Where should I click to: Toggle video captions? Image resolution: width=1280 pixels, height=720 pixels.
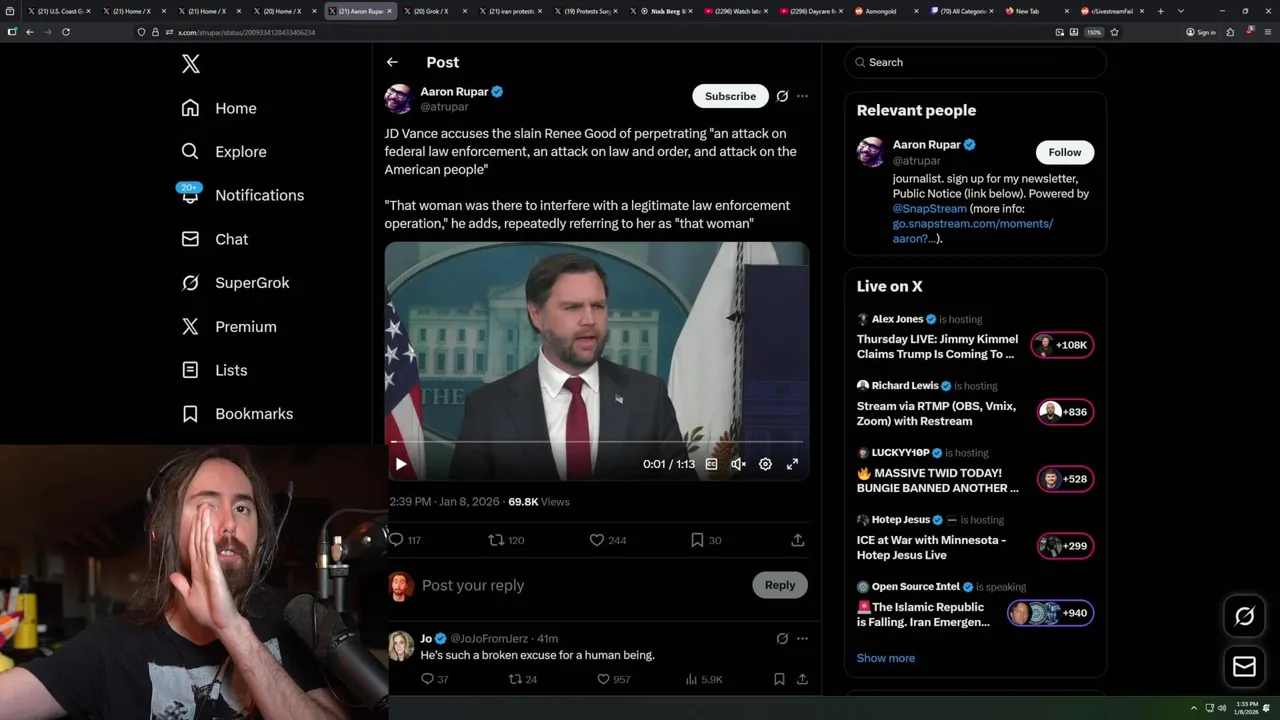click(711, 464)
